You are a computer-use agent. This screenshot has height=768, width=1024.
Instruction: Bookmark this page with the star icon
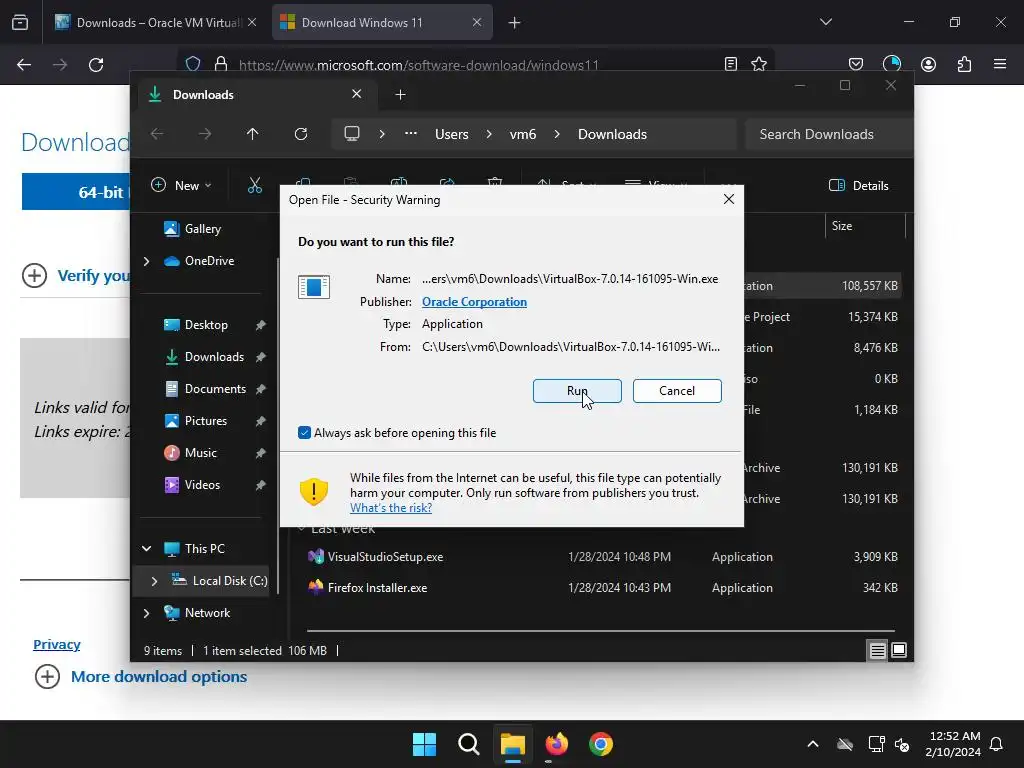758,64
